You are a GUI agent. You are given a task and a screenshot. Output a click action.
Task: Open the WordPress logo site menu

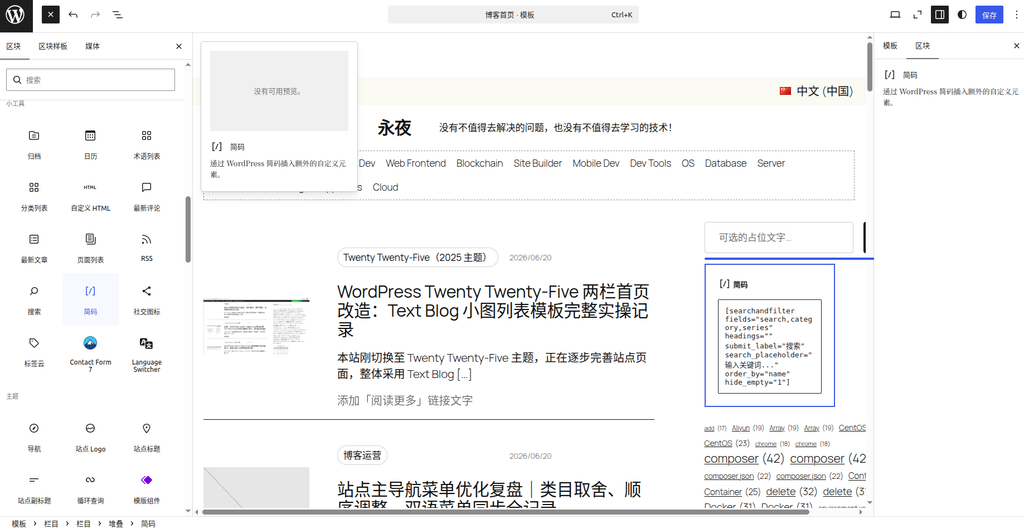pos(16,16)
